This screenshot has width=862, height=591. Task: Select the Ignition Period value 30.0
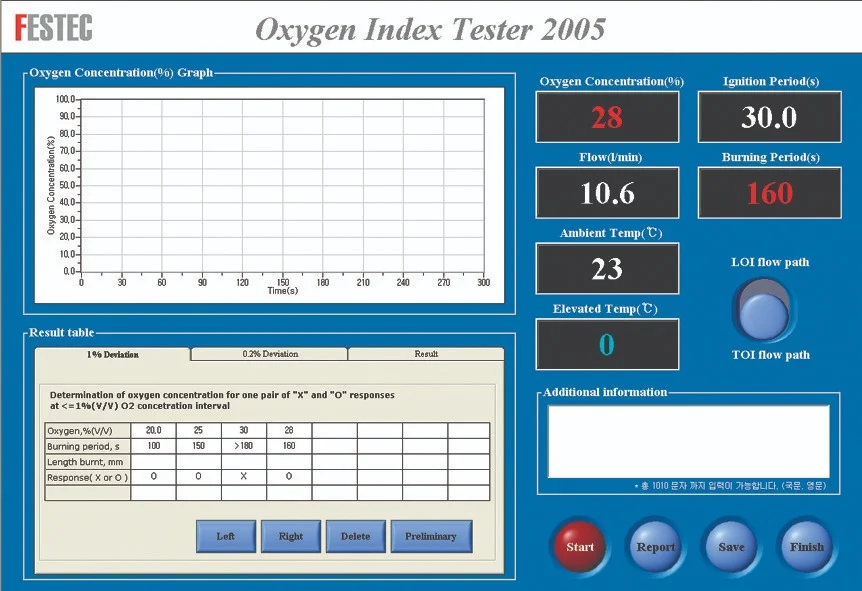(770, 117)
